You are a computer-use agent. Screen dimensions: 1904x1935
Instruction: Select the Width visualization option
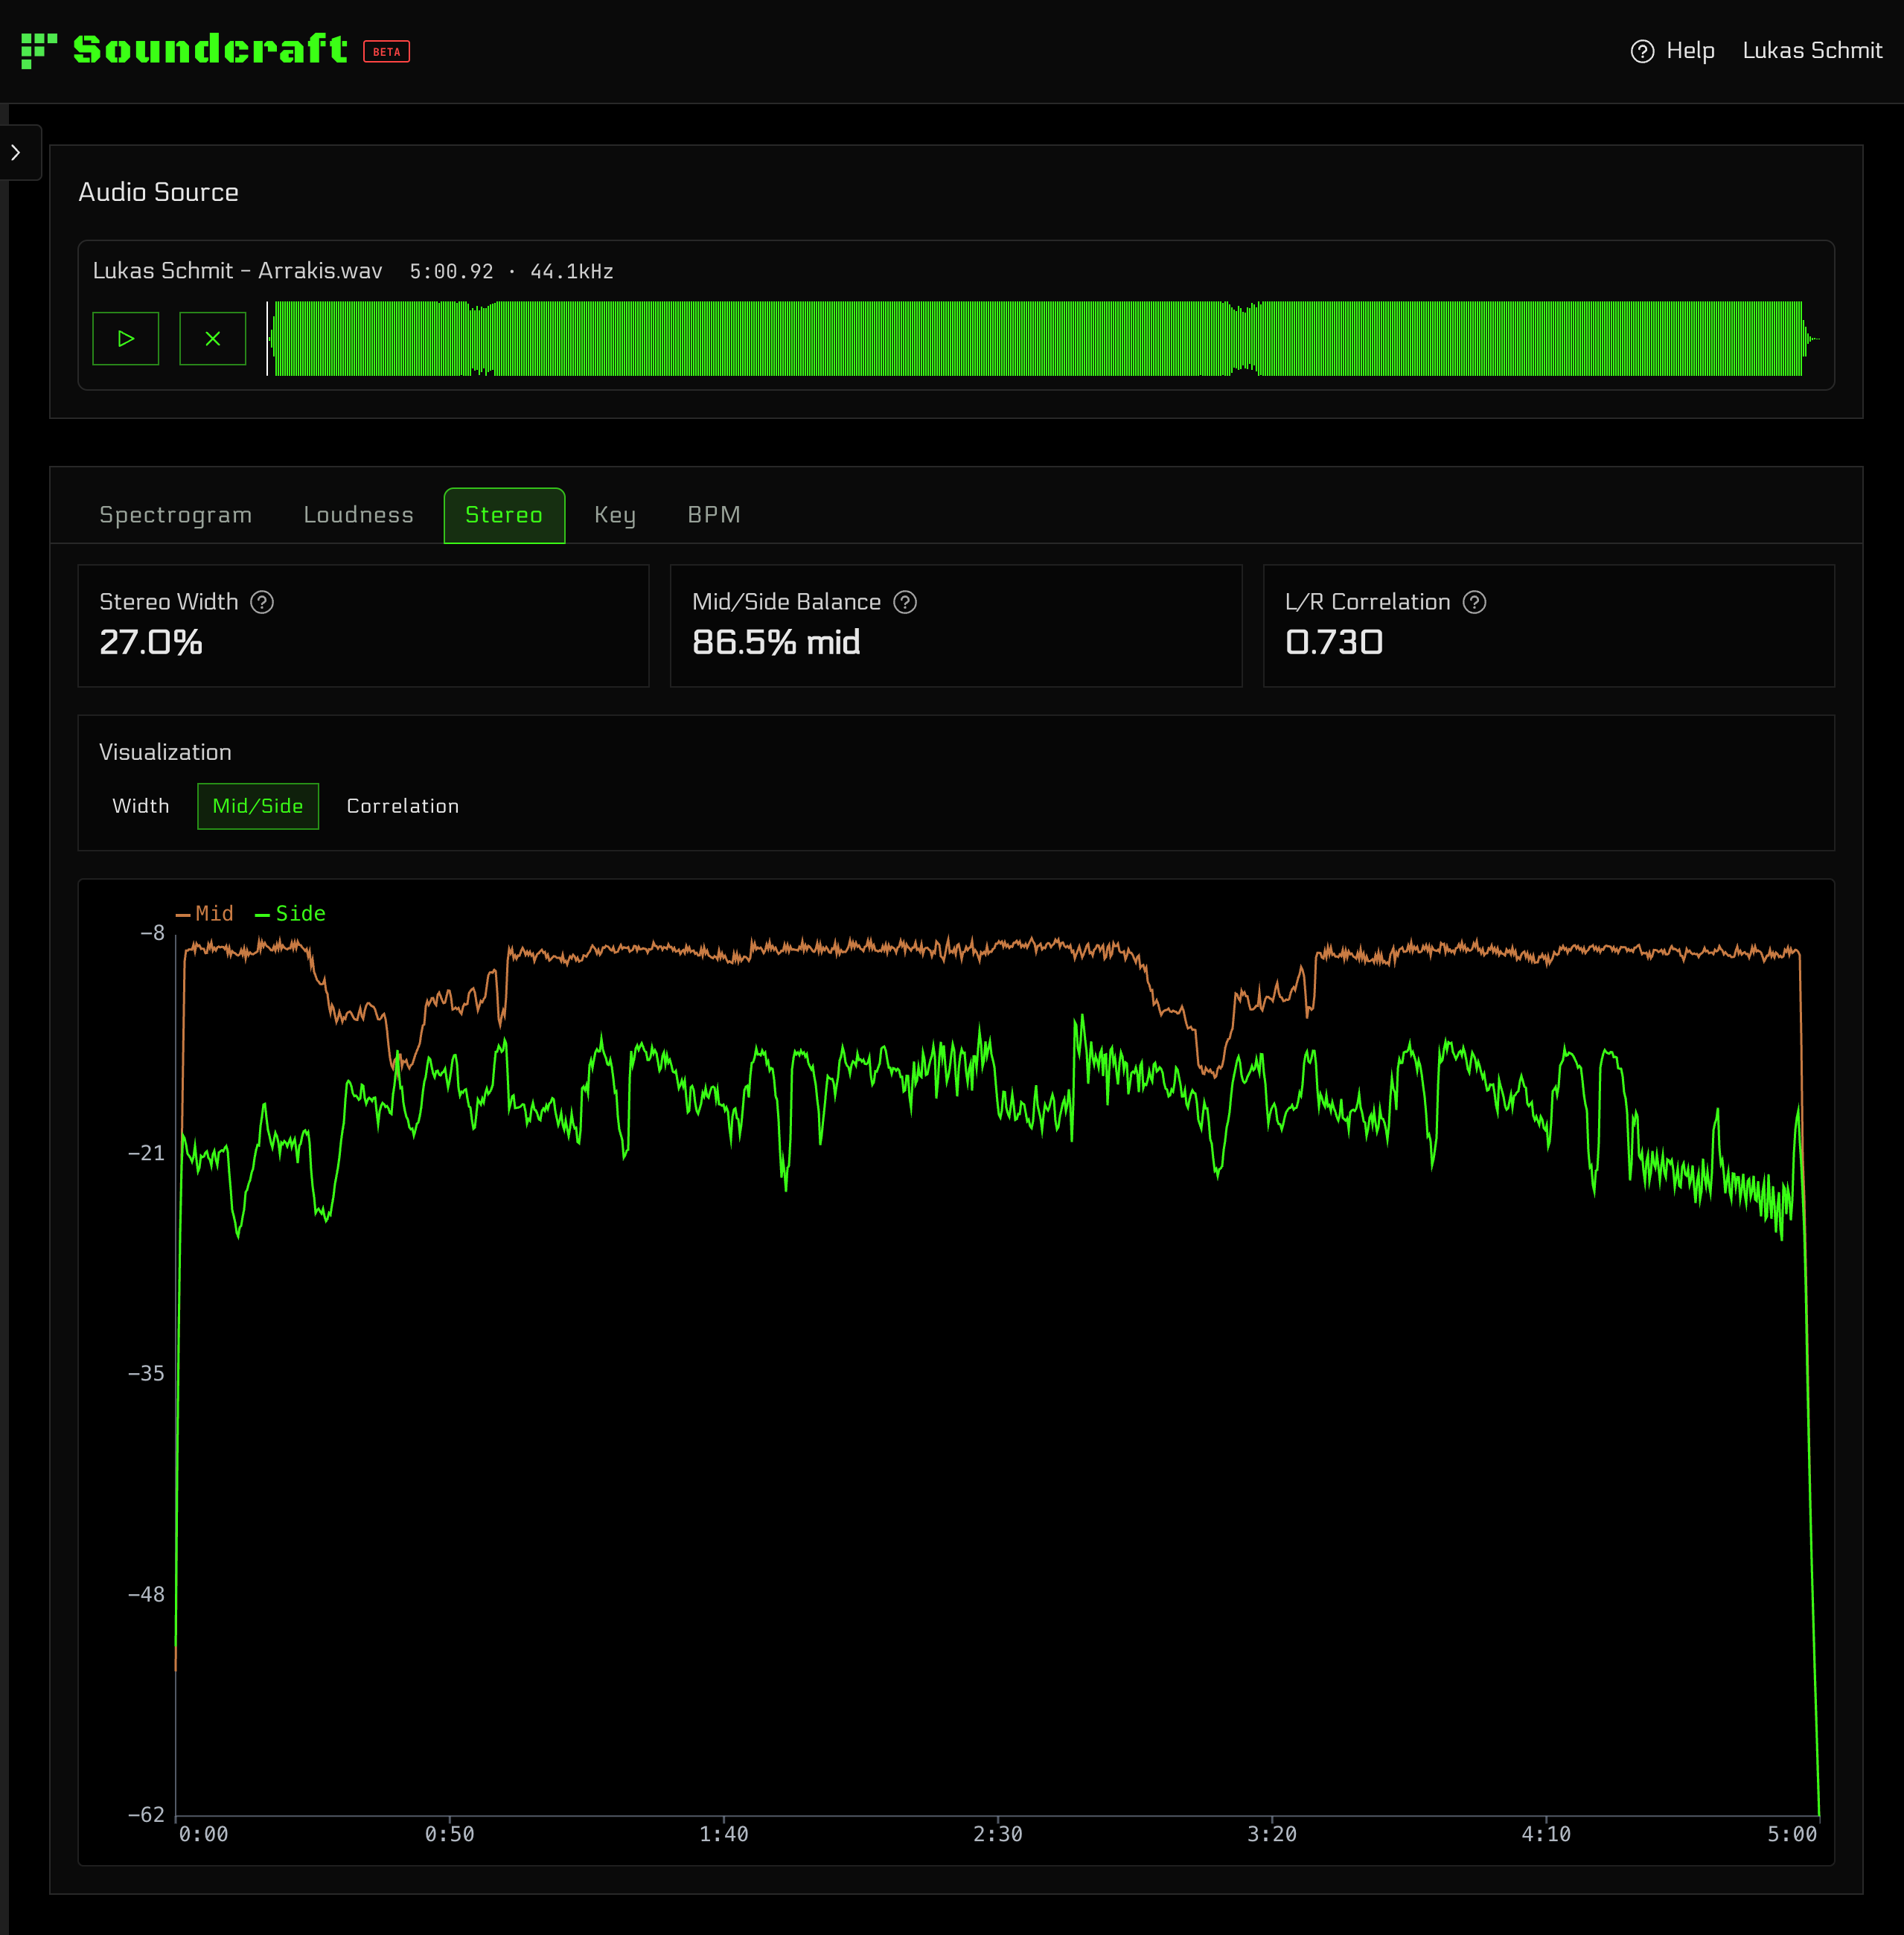pos(141,806)
